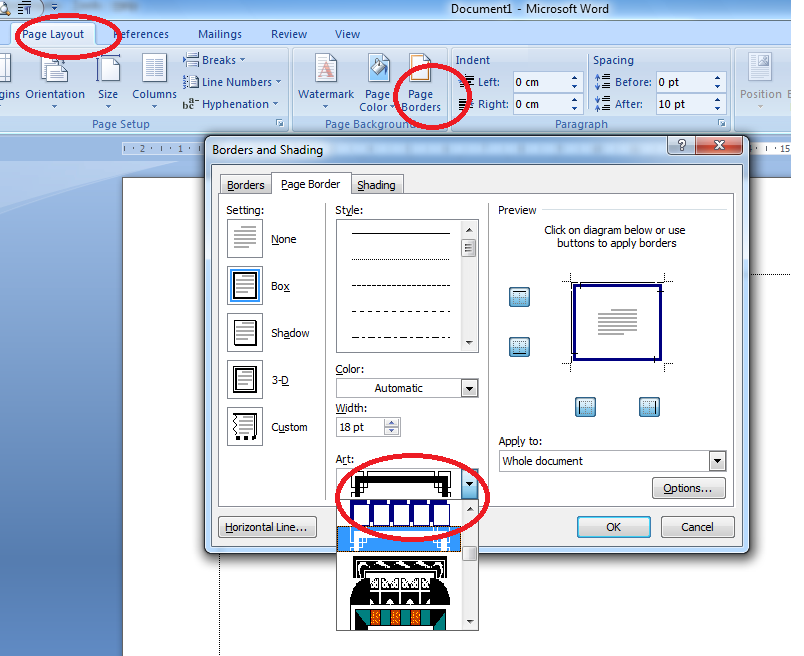Click the Spacing Before field

tap(684, 82)
